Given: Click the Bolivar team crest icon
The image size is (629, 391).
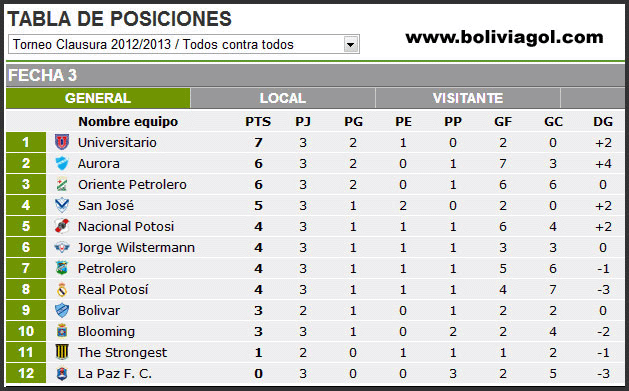Looking at the screenshot, I should click(x=62, y=310).
